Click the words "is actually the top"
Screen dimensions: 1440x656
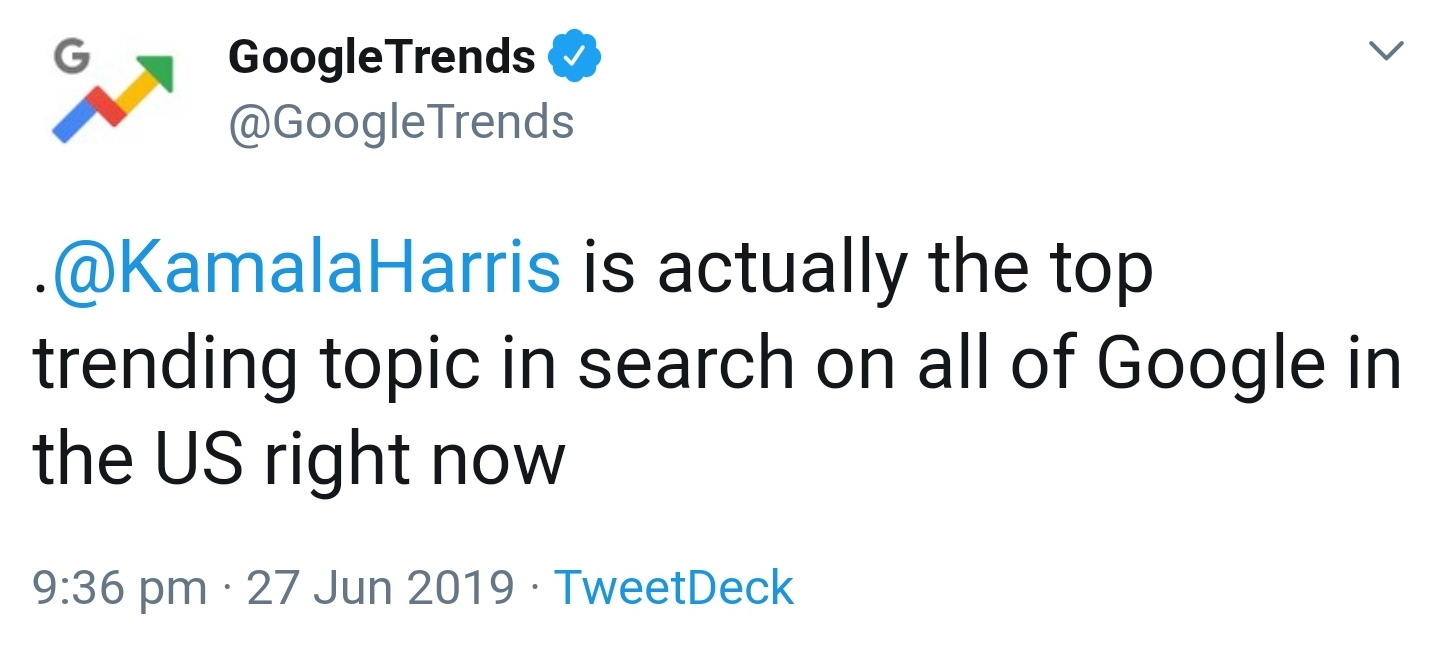[866, 270]
